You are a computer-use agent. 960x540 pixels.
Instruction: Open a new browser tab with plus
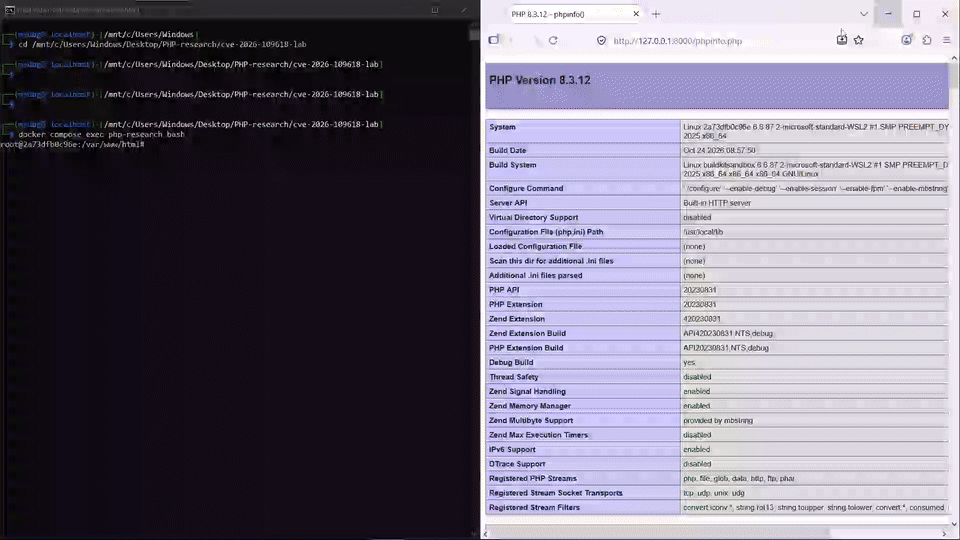(656, 14)
